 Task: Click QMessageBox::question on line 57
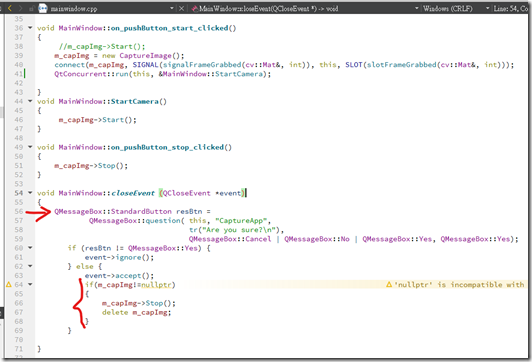[x=135, y=221]
